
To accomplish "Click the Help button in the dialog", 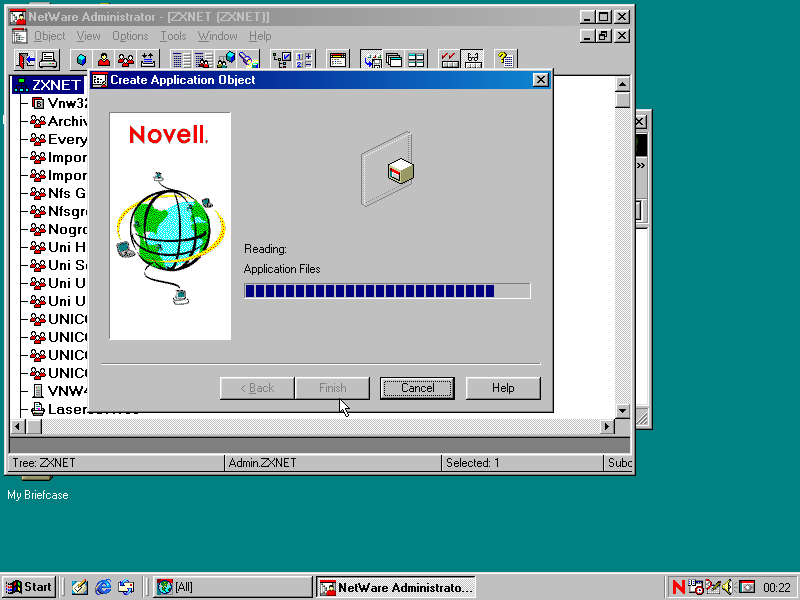I will [503, 388].
